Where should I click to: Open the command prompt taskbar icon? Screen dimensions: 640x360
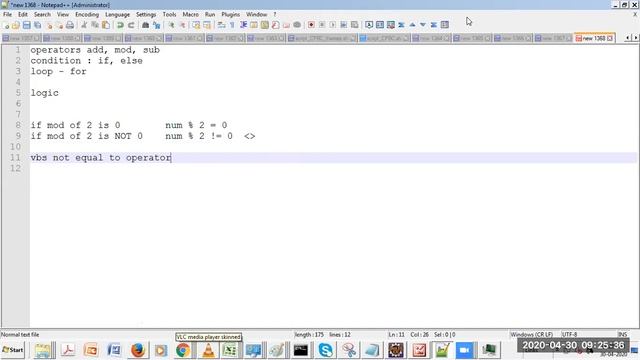click(301, 350)
